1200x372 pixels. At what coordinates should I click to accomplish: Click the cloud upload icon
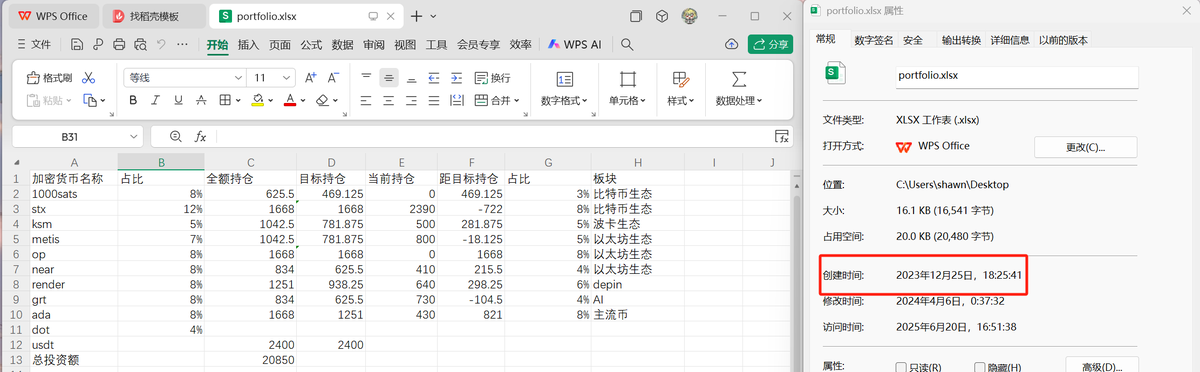click(x=731, y=44)
